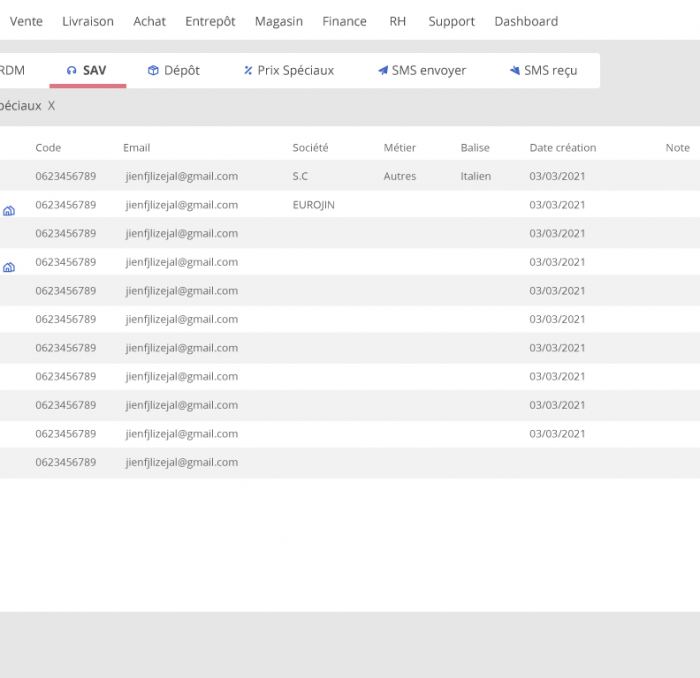The width and height of the screenshot is (700, 678).
Task: Select the row with société S.C
Action: [300, 176]
